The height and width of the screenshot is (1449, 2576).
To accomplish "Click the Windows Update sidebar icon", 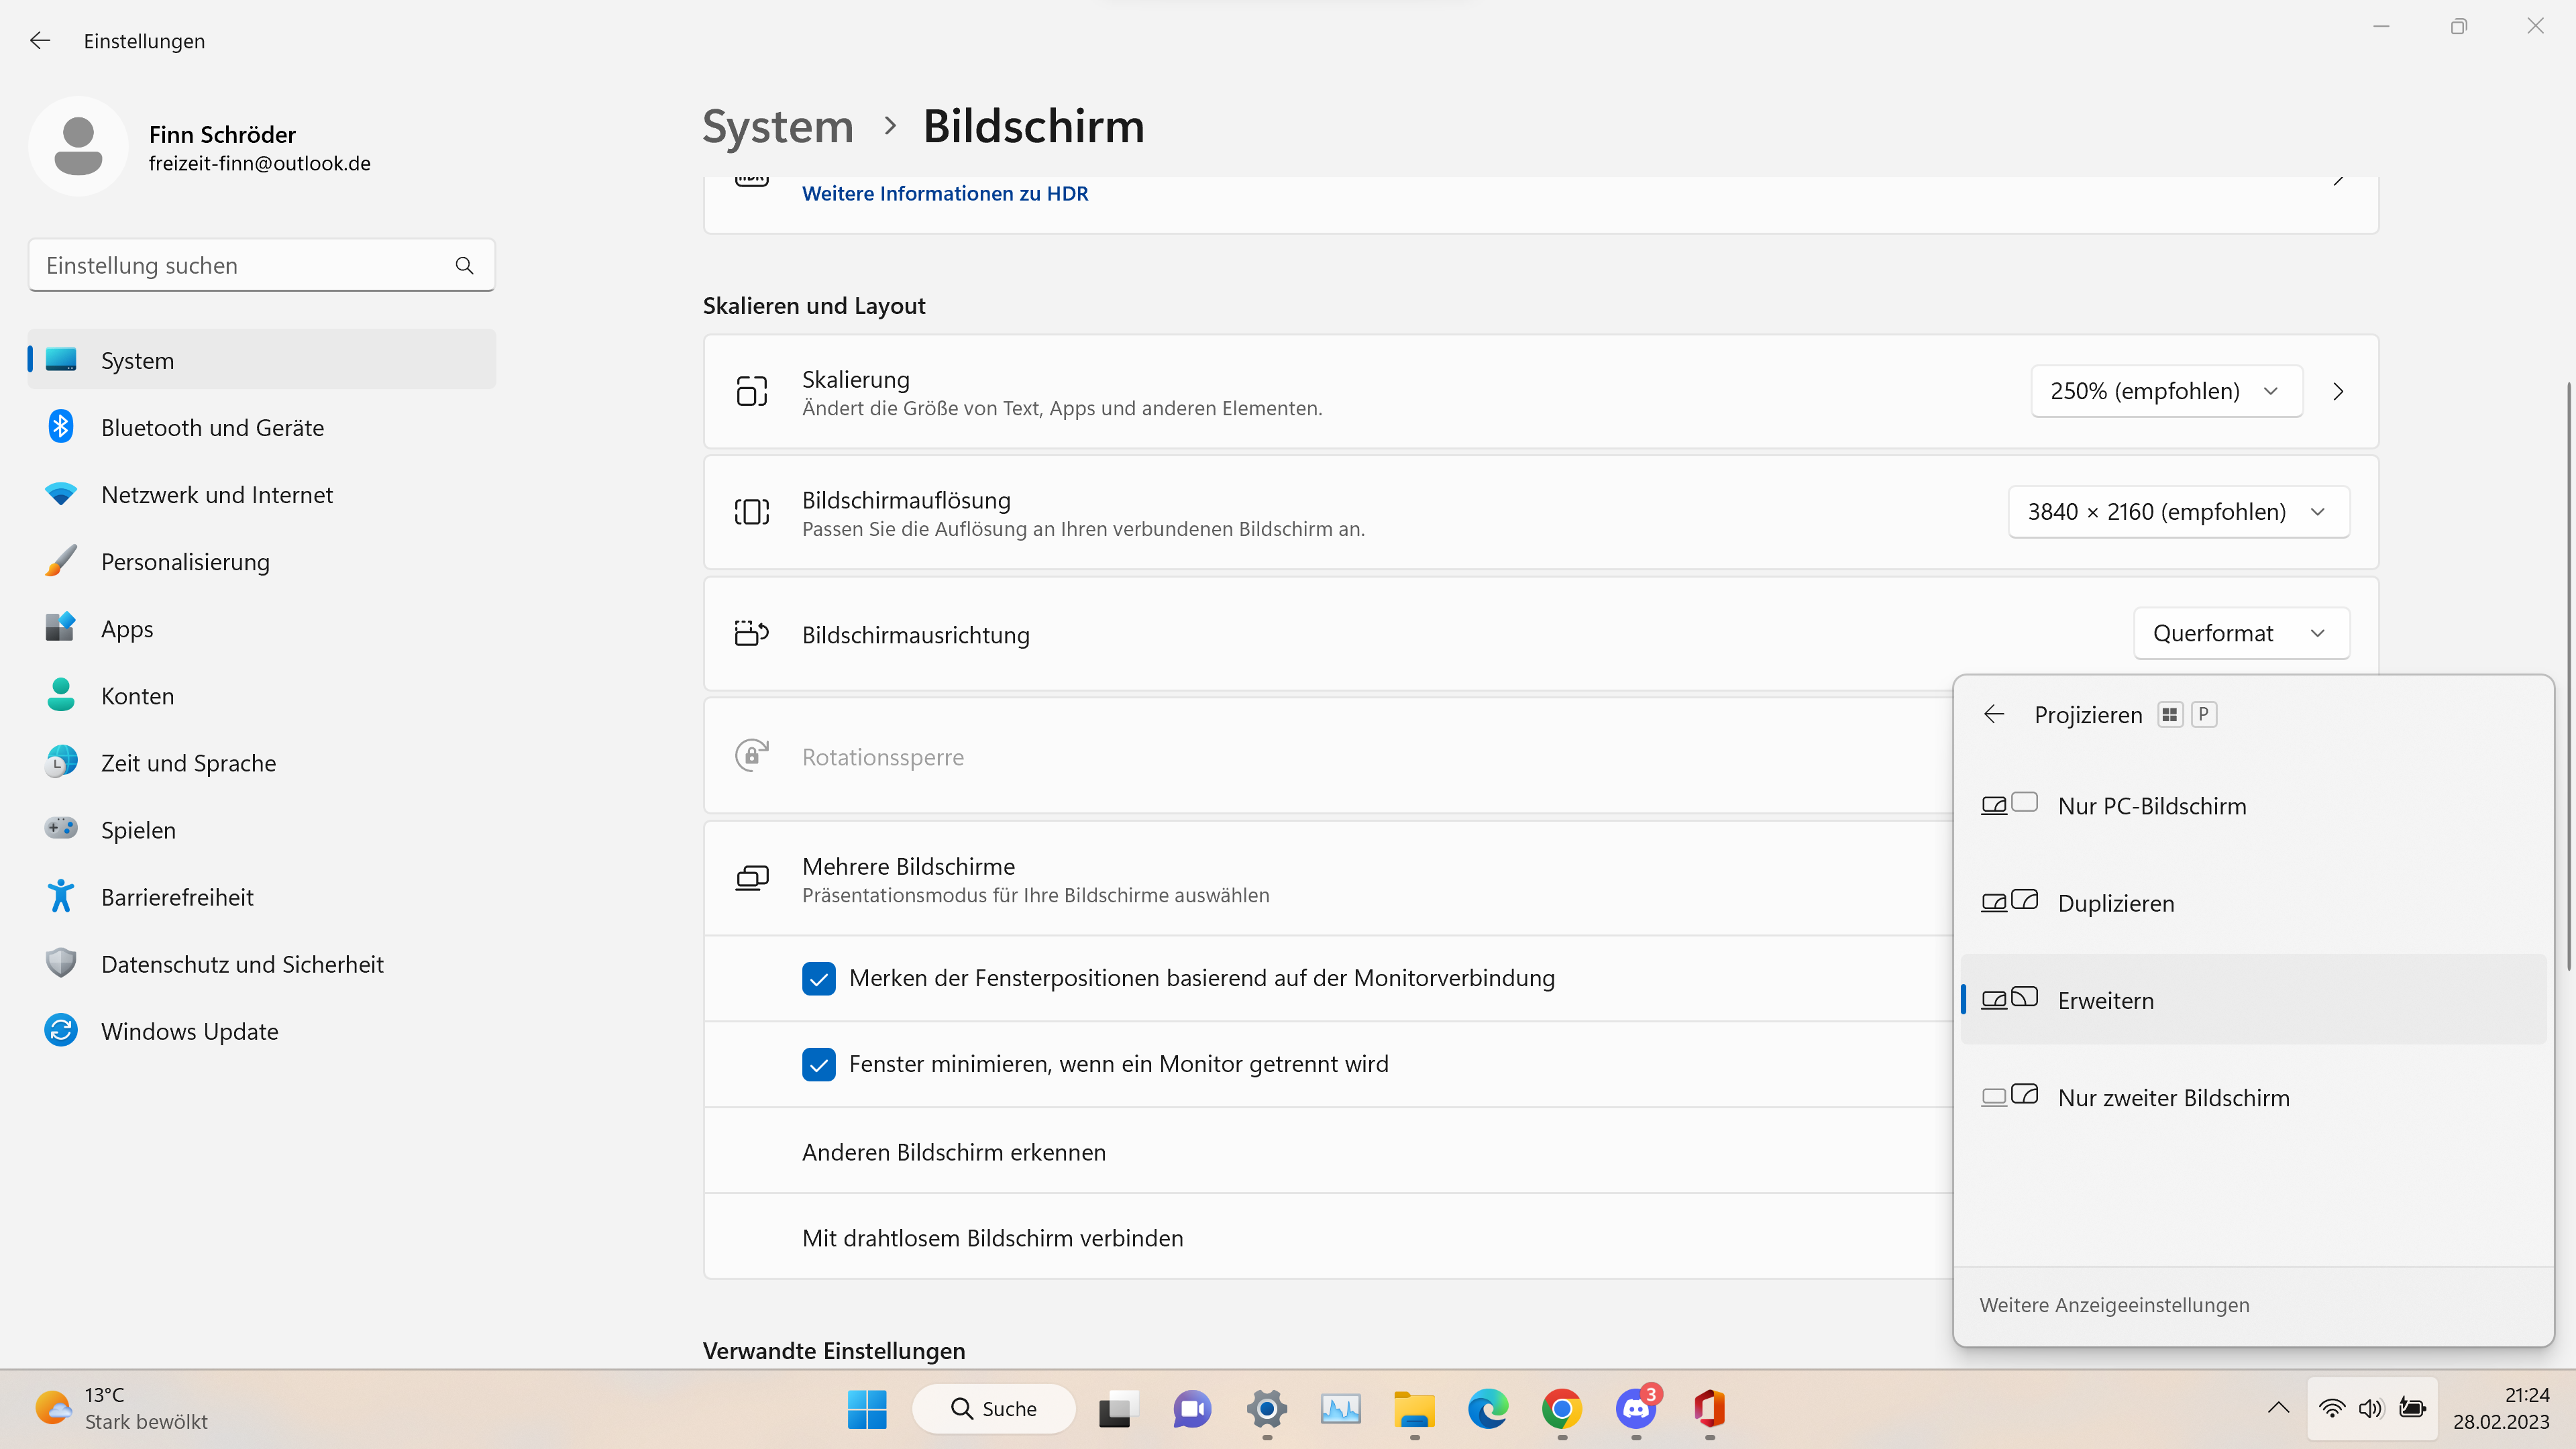I will coord(61,1030).
